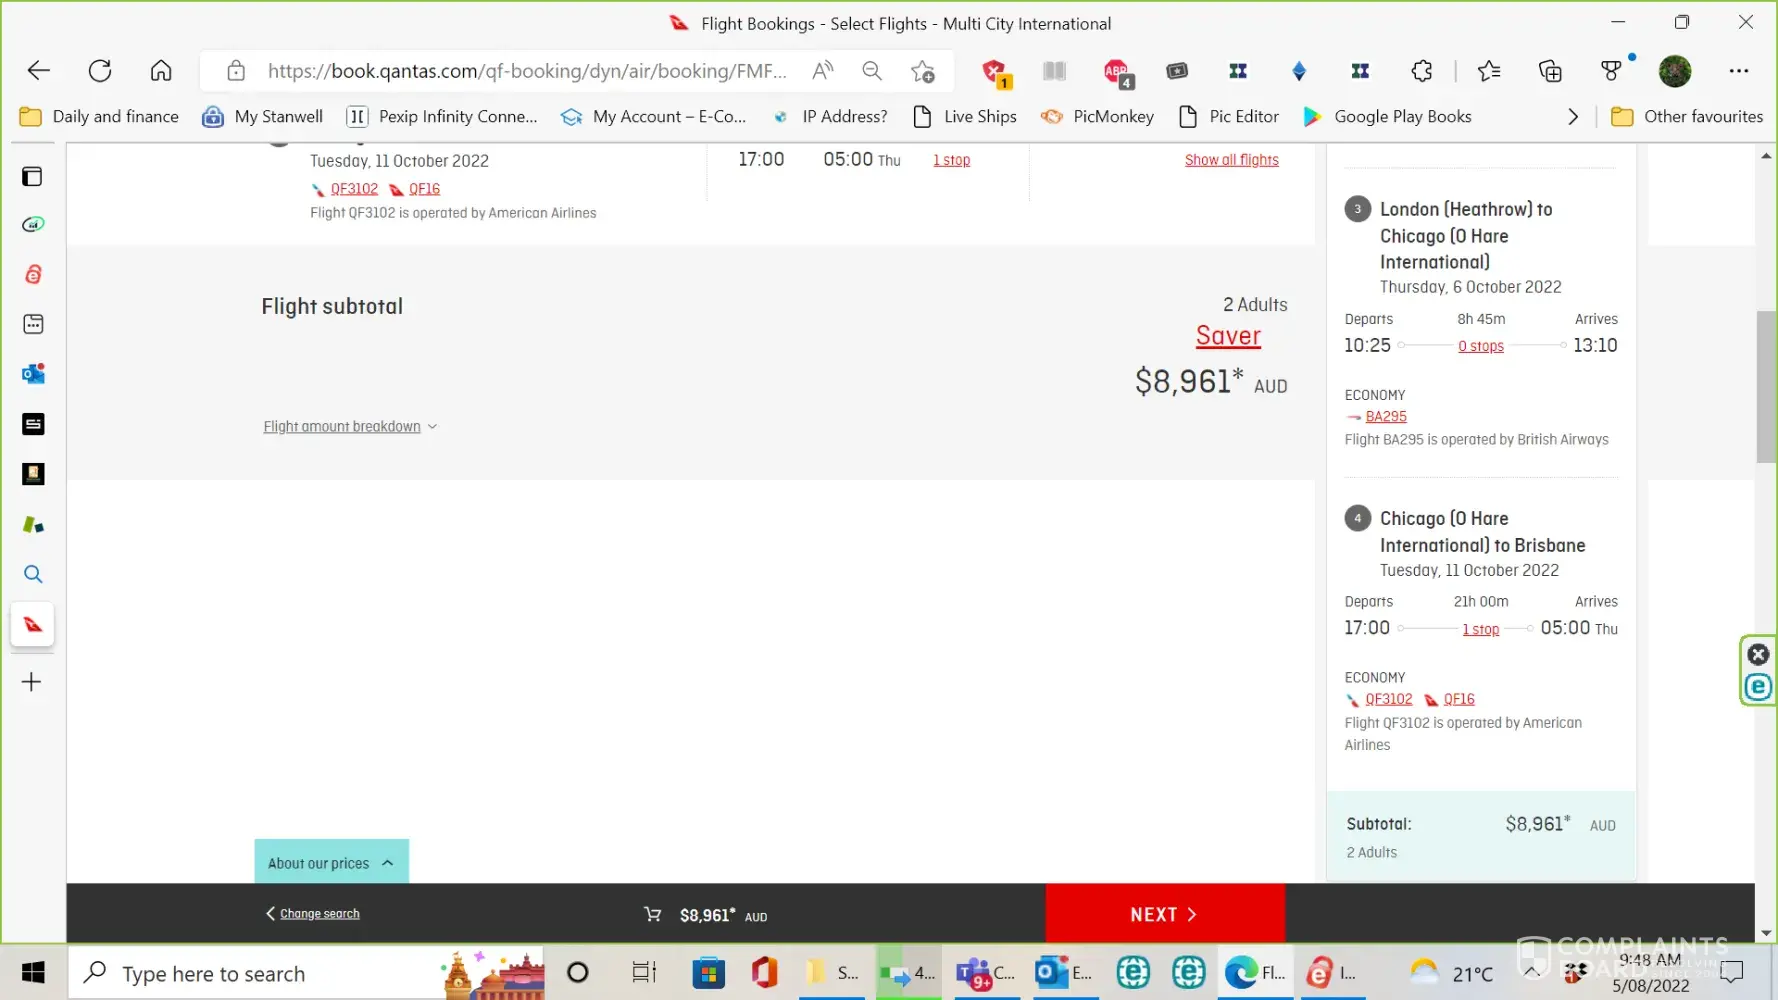Expand the About our prices panel
Screen dimensions: 1778x1000
[331, 862]
